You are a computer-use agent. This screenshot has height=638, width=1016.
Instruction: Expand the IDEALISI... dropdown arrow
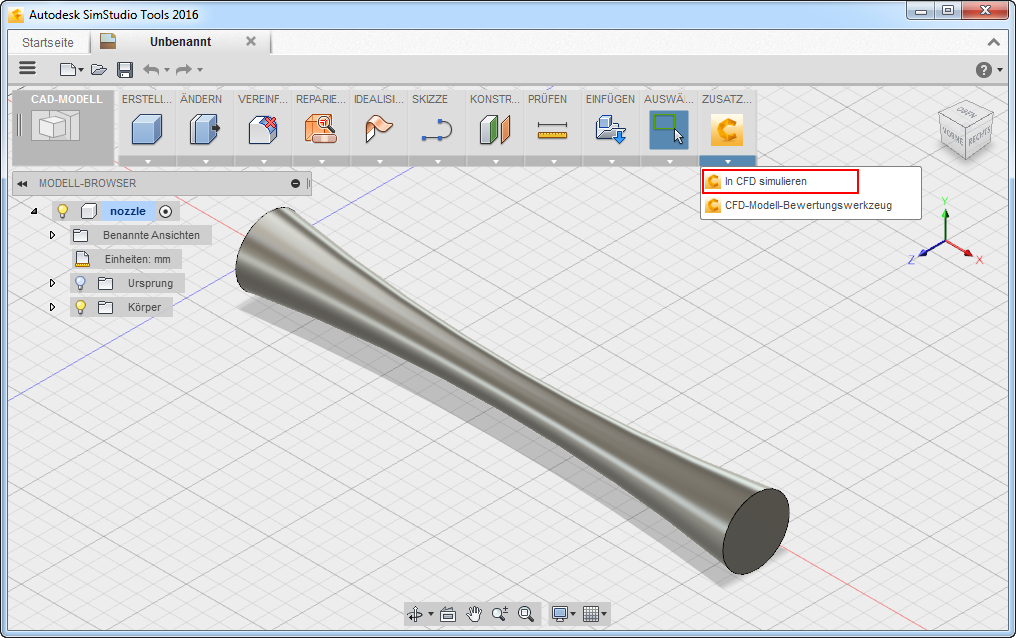[x=380, y=161]
